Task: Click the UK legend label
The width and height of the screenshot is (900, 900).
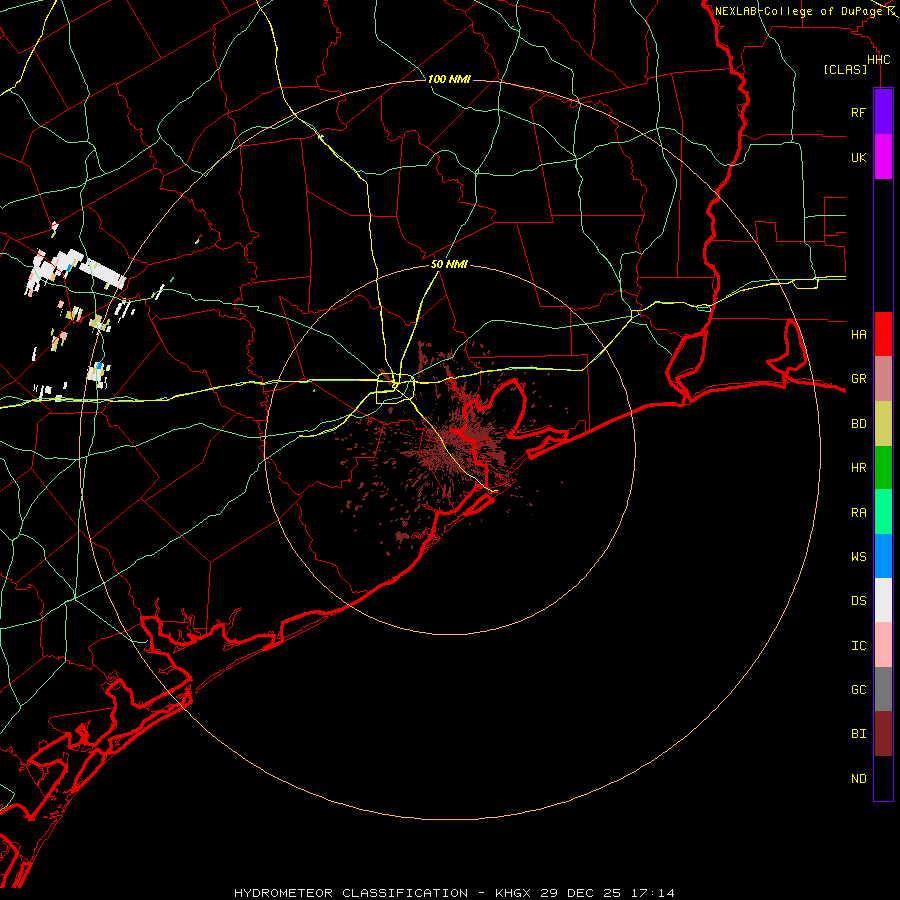Action: [x=858, y=158]
